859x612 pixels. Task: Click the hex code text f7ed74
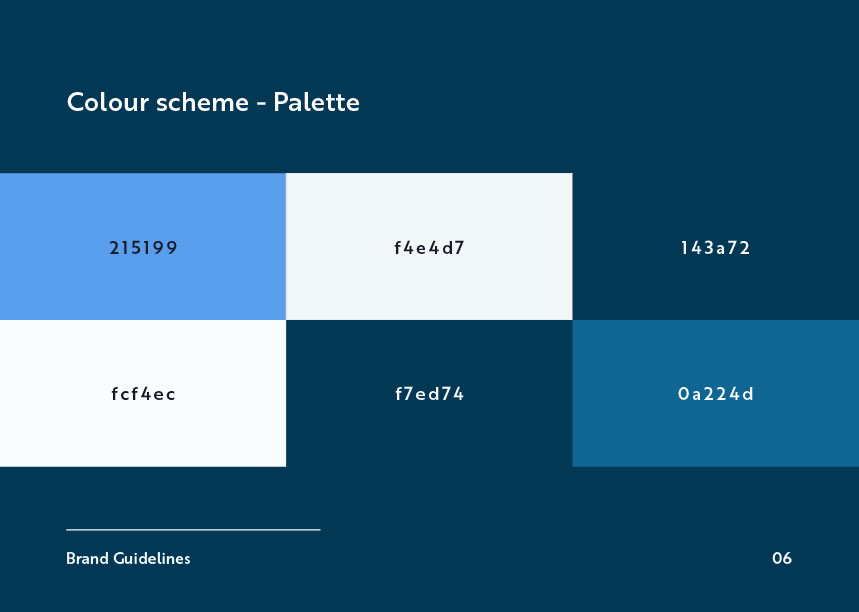(x=429, y=394)
